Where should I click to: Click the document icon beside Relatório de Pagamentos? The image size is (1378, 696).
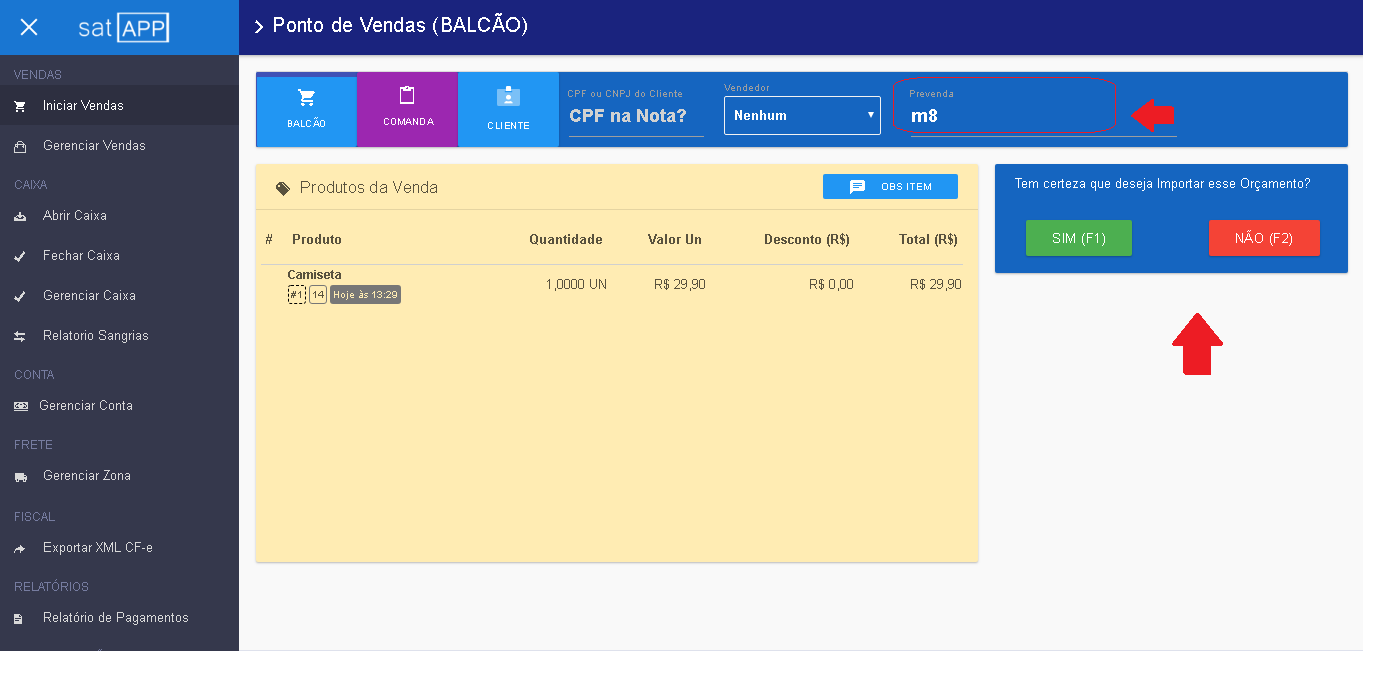pyautogui.click(x=18, y=619)
